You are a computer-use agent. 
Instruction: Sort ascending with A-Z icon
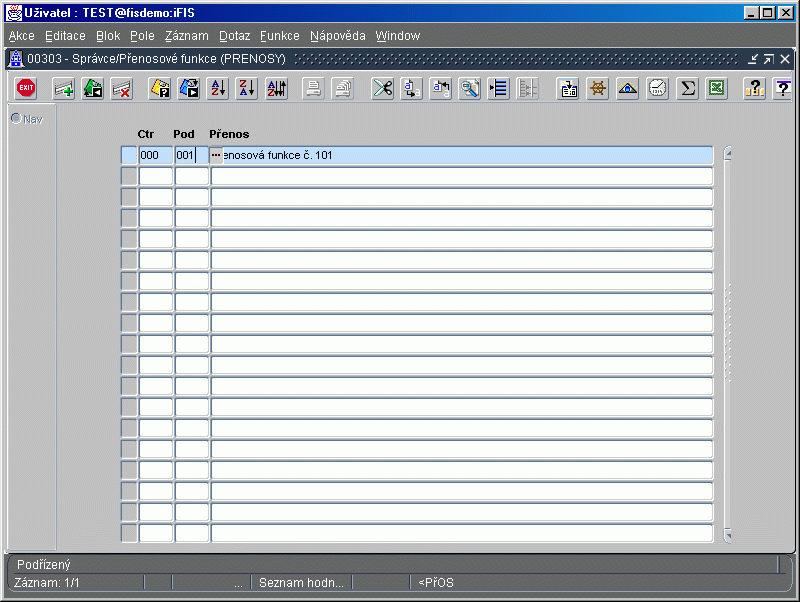tap(218, 89)
